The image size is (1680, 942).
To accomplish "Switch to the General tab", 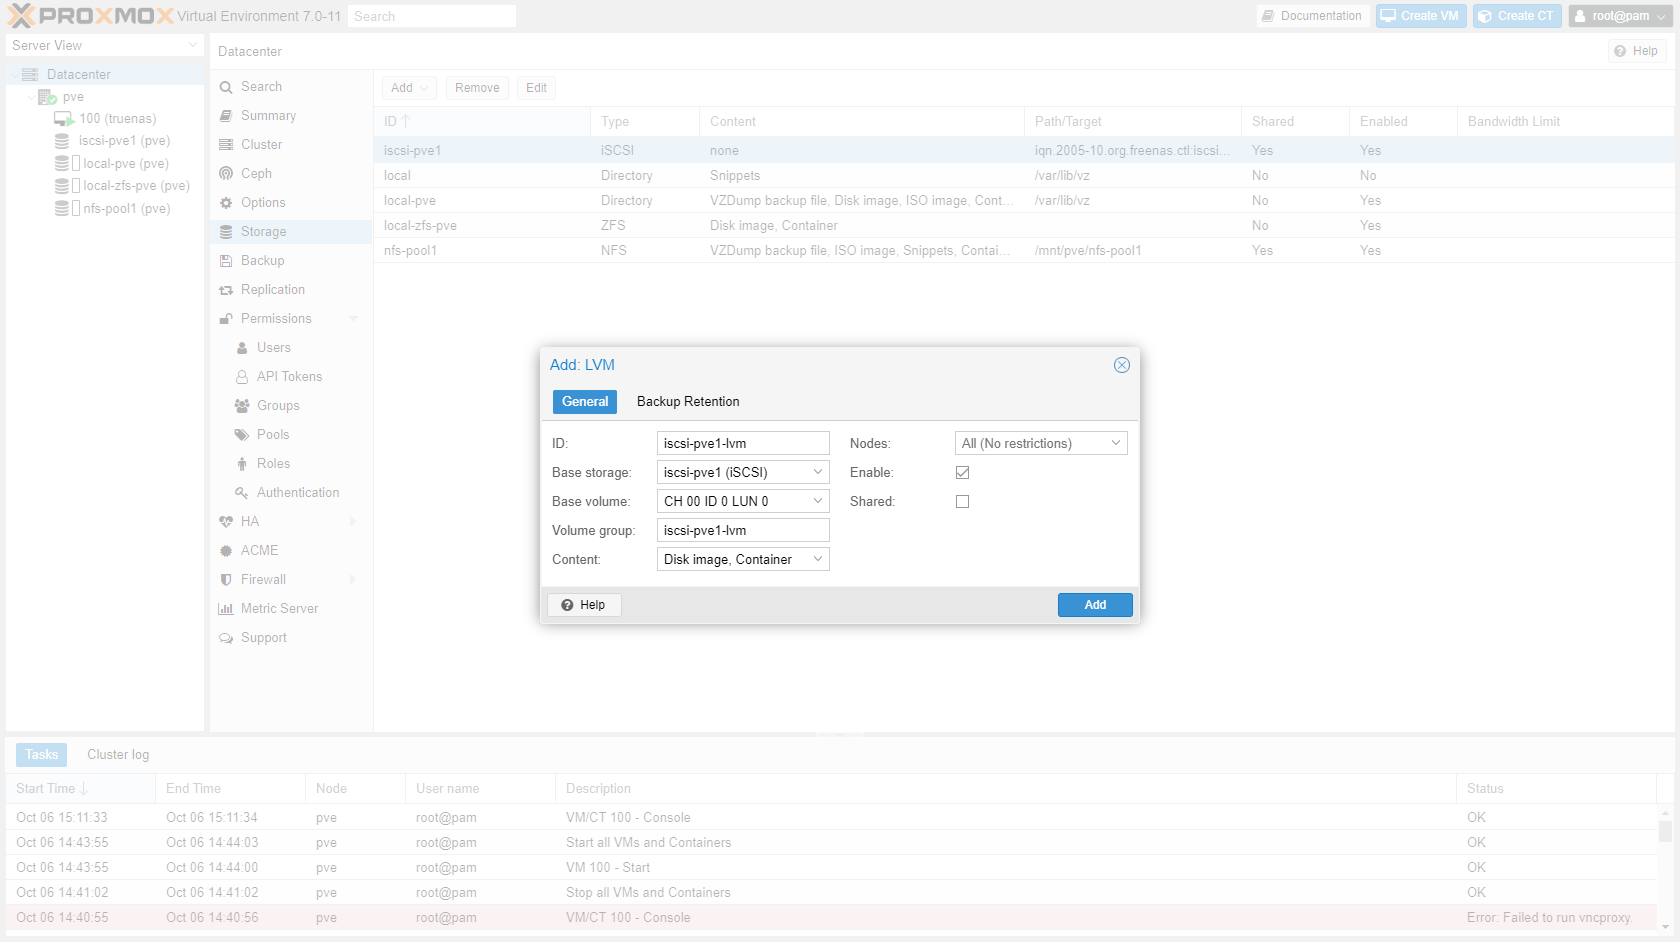I will click(x=585, y=402).
